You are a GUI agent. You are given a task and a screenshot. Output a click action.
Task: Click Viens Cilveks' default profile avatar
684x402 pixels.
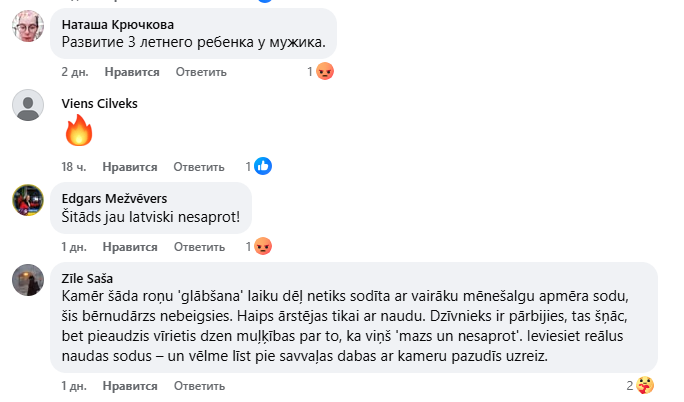point(27,106)
